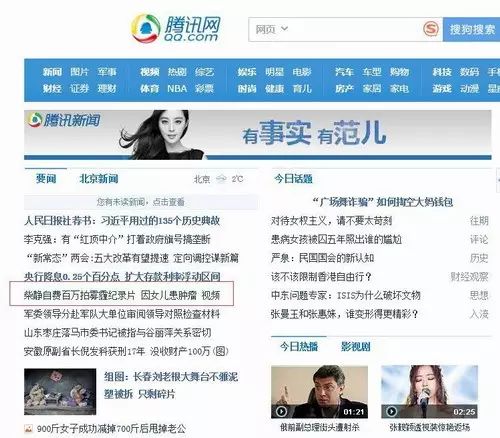Open 刘老根大舞台 photo thumbnail

pos(60,392)
